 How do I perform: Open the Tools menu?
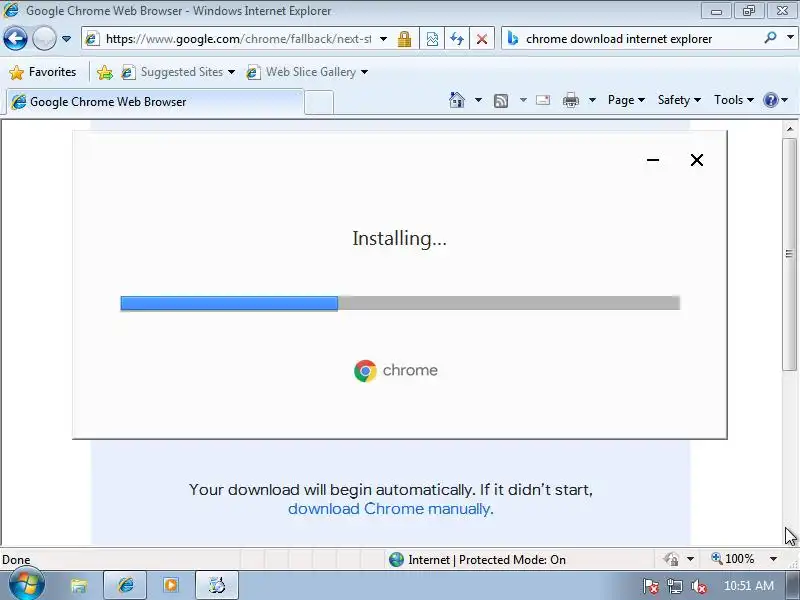tap(734, 100)
